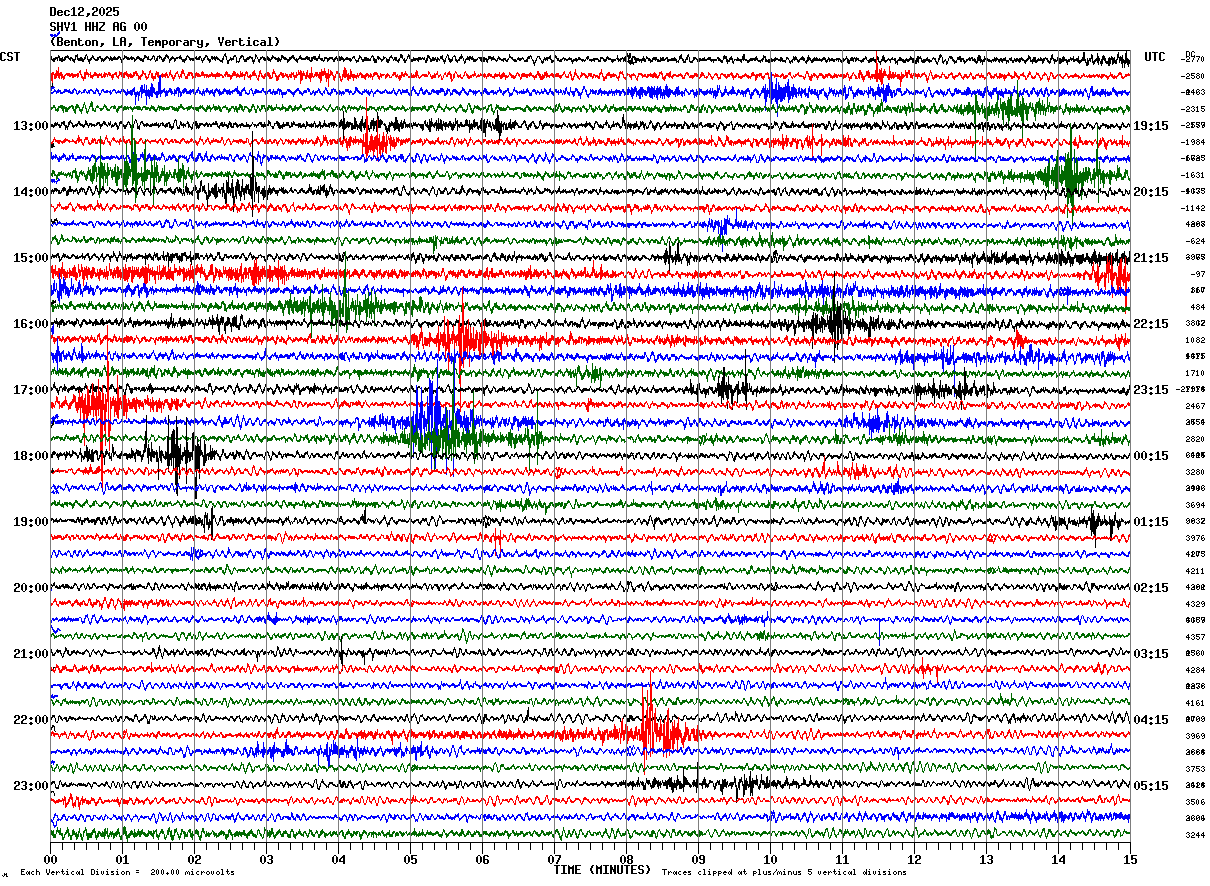Click the DC offset value 2820
This screenshot has width=1210, height=886.
(1195, 439)
